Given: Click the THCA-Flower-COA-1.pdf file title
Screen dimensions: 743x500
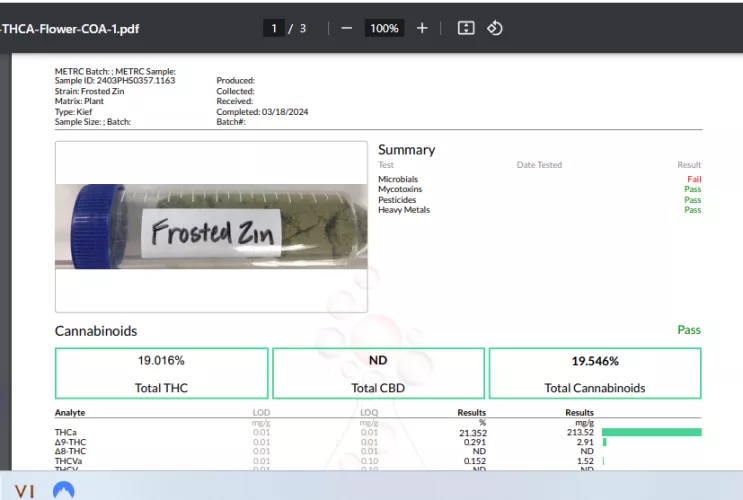Looking at the screenshot, I should coord(70,28).
